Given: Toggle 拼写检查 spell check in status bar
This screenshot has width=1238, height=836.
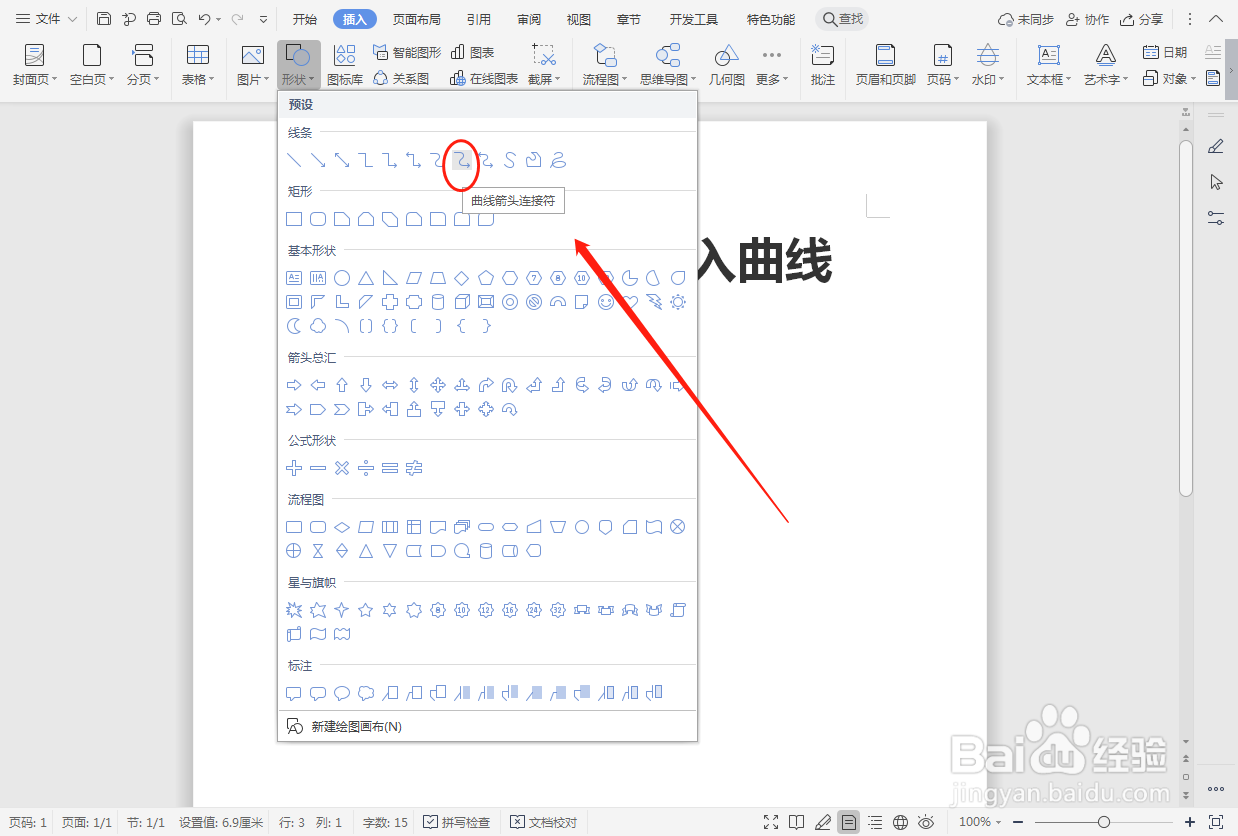Looking at the screenshot, I should (457, 822).
